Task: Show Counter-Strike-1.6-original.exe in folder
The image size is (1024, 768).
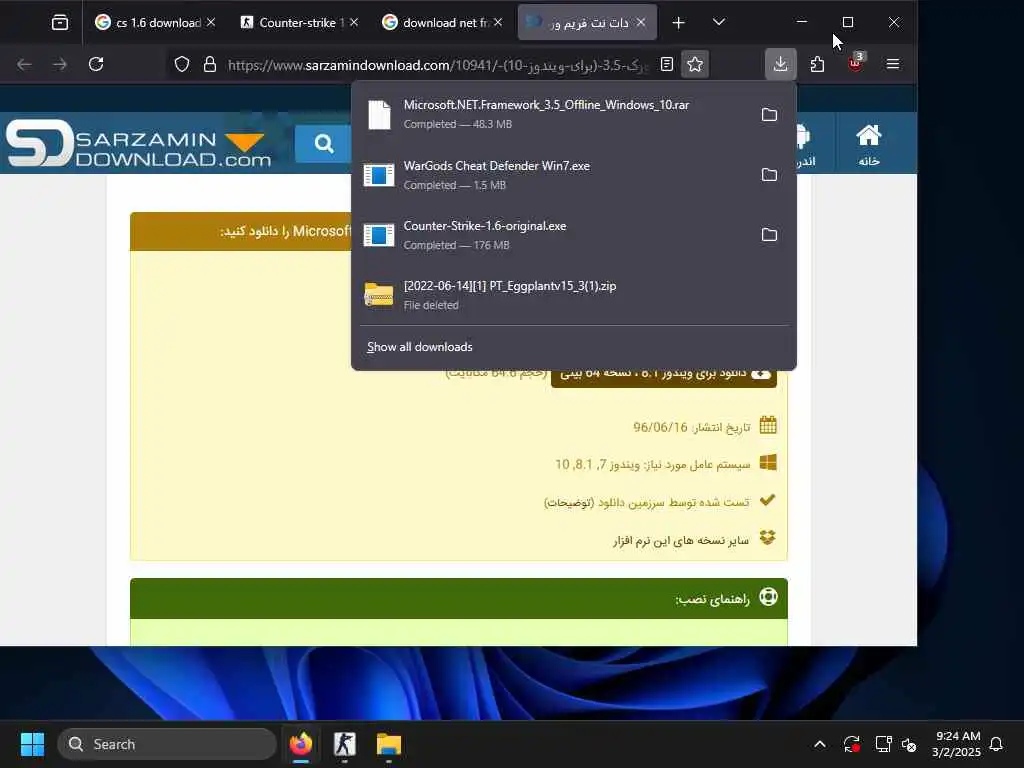Action: (769, 235)
